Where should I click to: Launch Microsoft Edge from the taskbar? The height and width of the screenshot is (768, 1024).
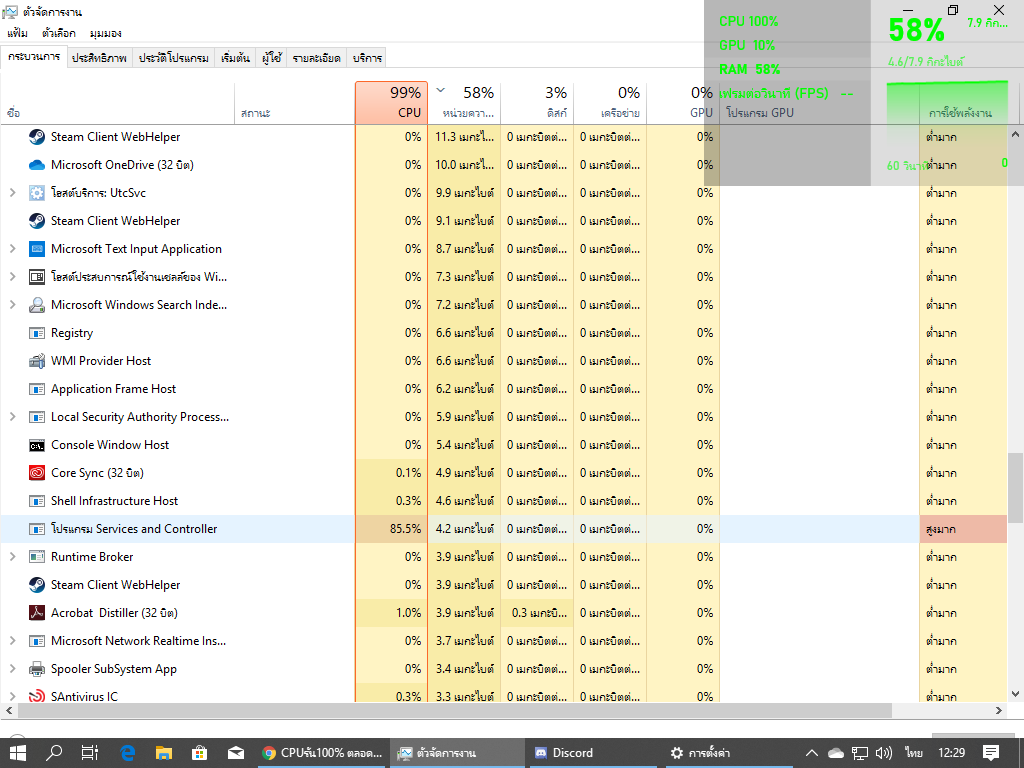pyautogui.click(x=127, y=753)
